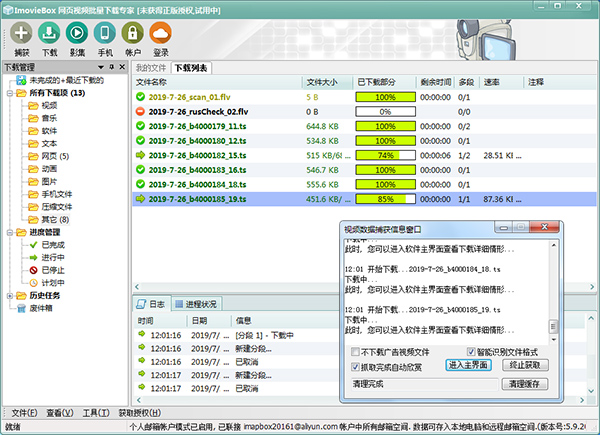Click the 捕获 (Capture) toolbar icon
This screenshot has width=600, height=435.
(x=20, y=33)
